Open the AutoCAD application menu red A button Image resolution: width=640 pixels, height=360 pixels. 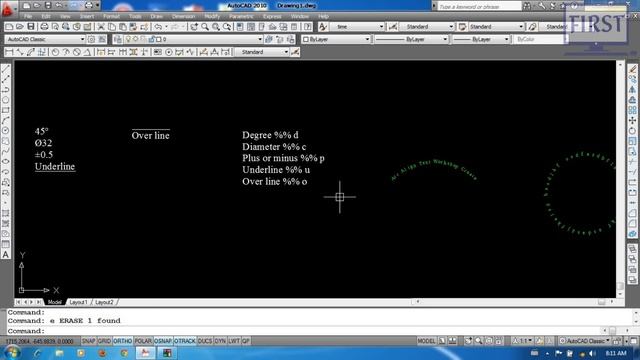pos(7,8)
